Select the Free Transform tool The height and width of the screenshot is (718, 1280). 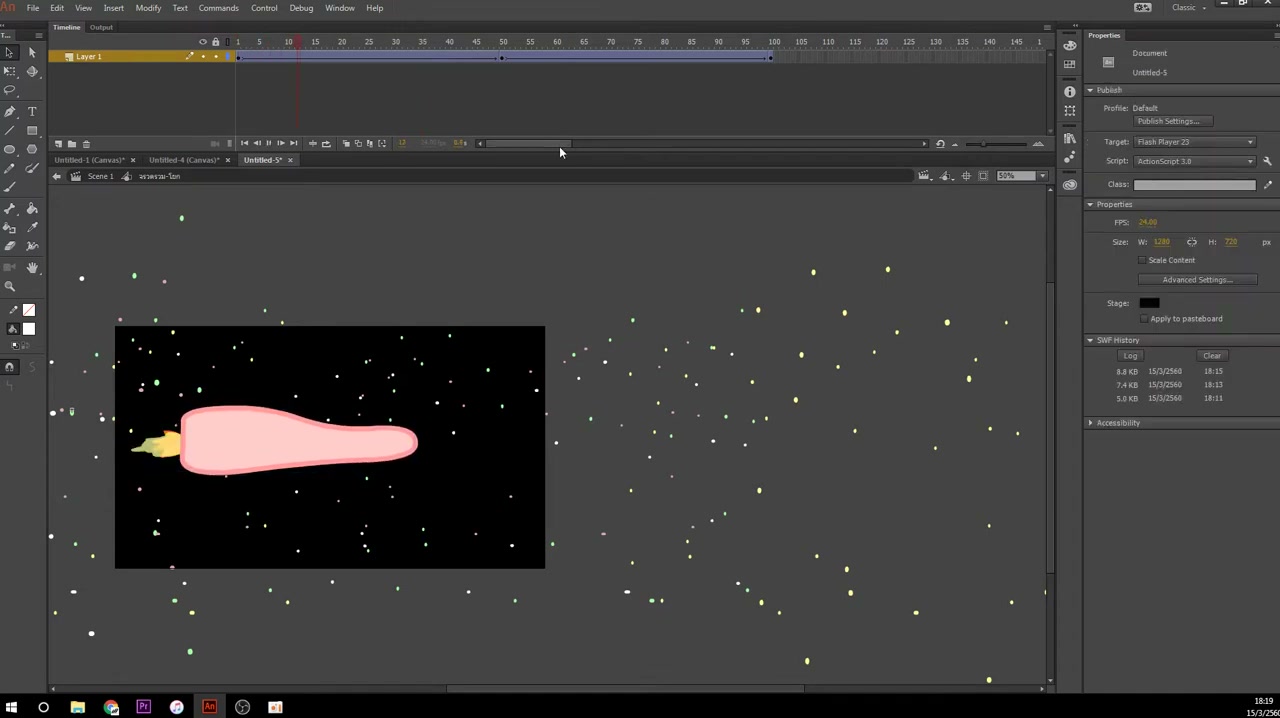pyautogui.click(x=10, y=71)
